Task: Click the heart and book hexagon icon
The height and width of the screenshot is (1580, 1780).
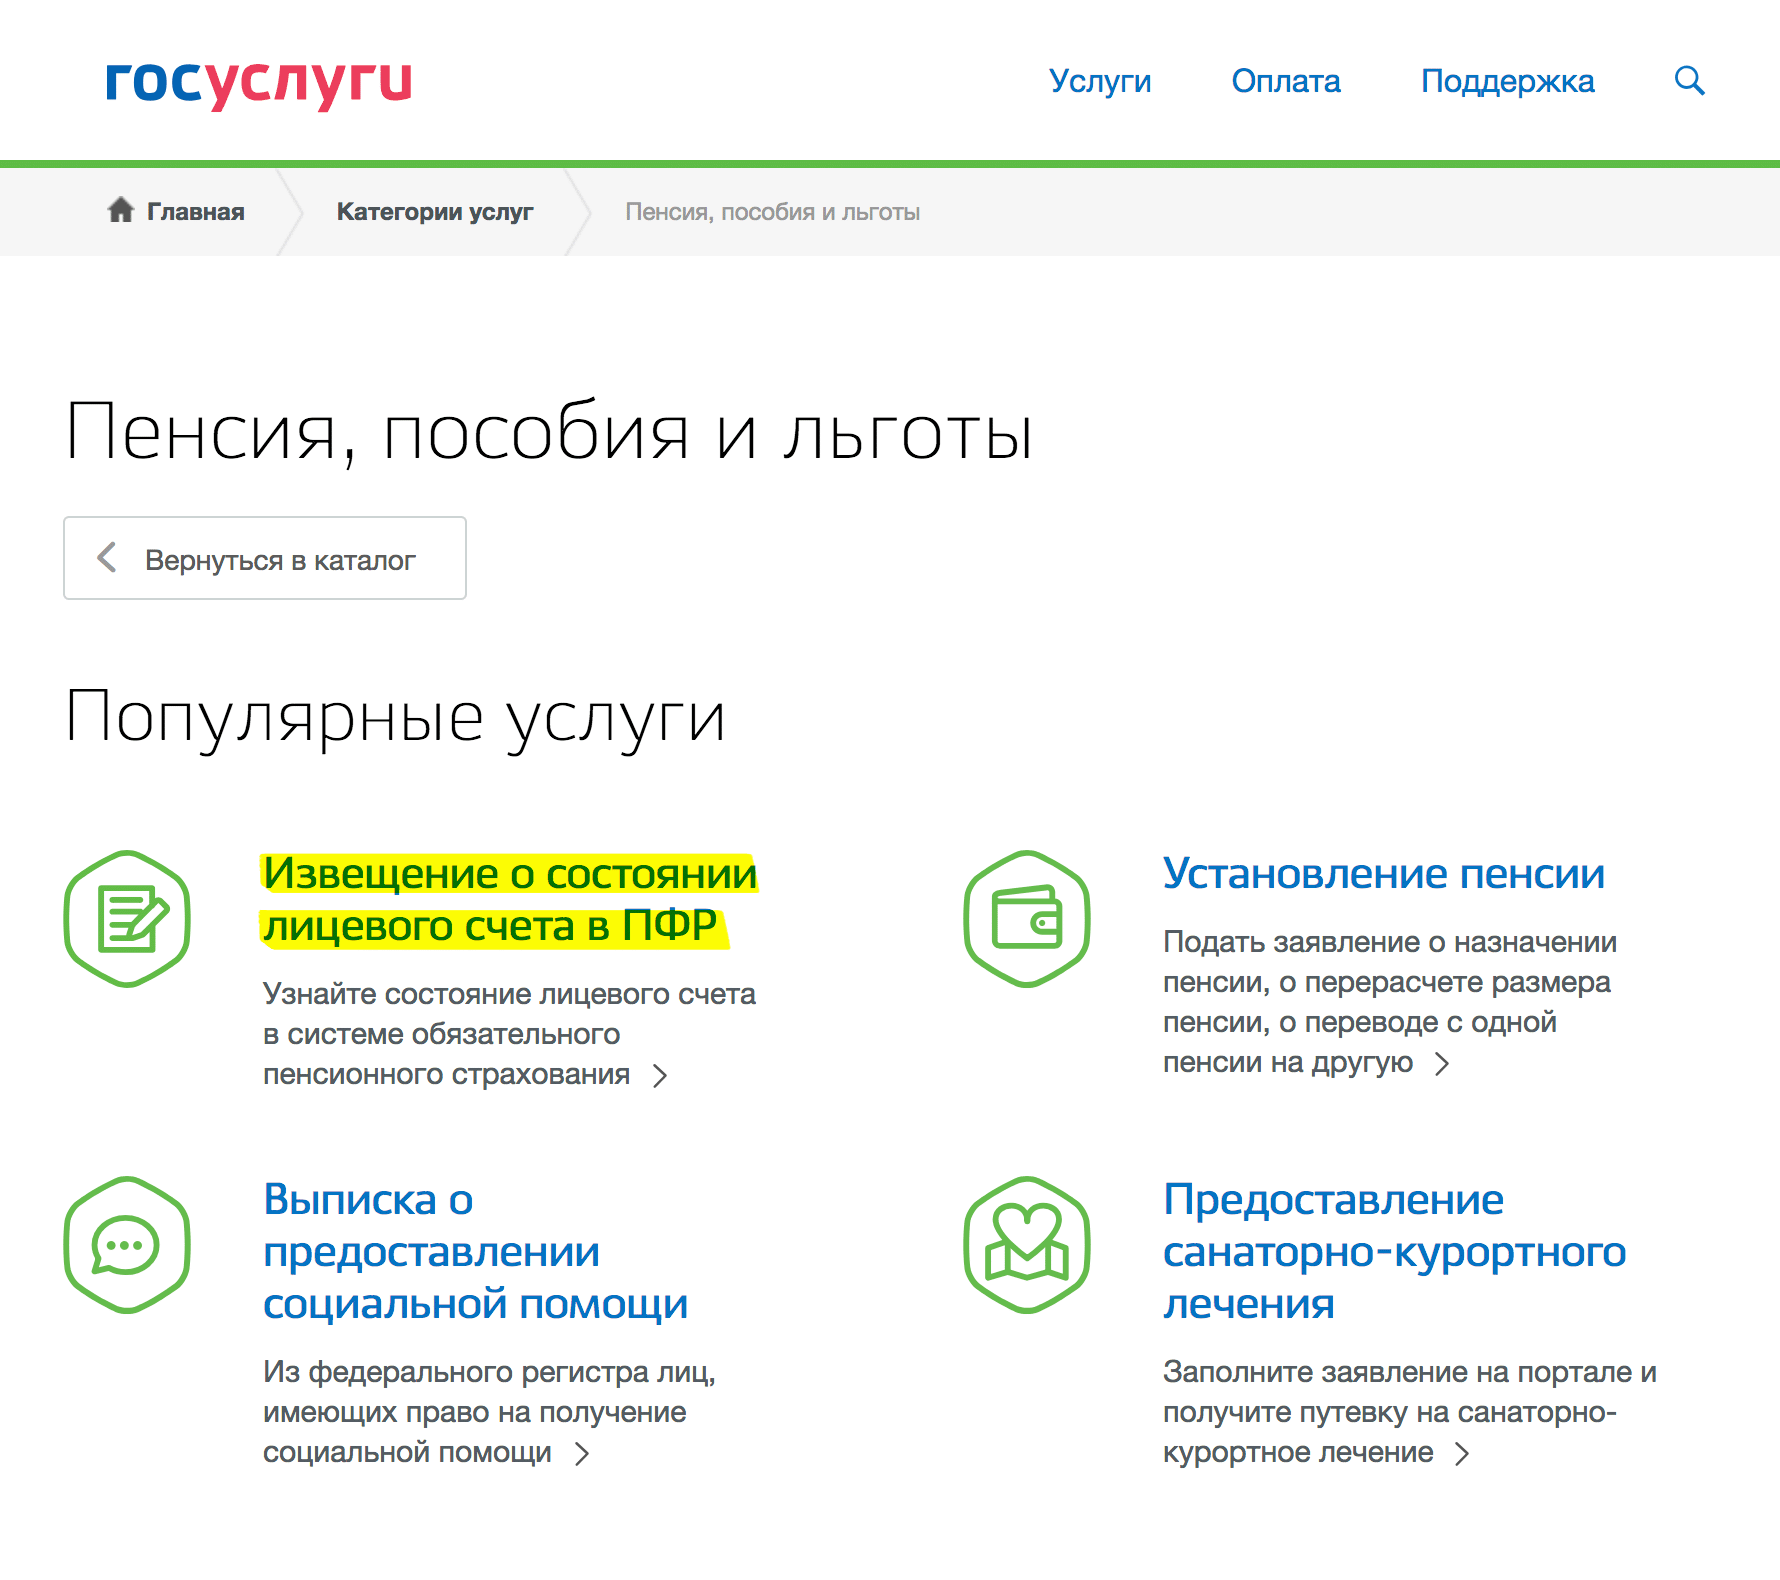Action: coord(1027,1244)
